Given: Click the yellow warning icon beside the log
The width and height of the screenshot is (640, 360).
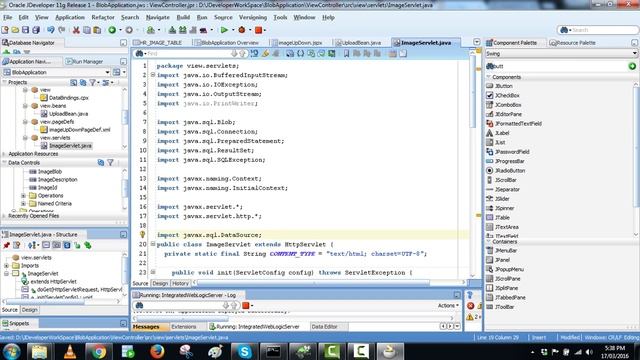Looking at the screenshot, I should tap(470, 317).
